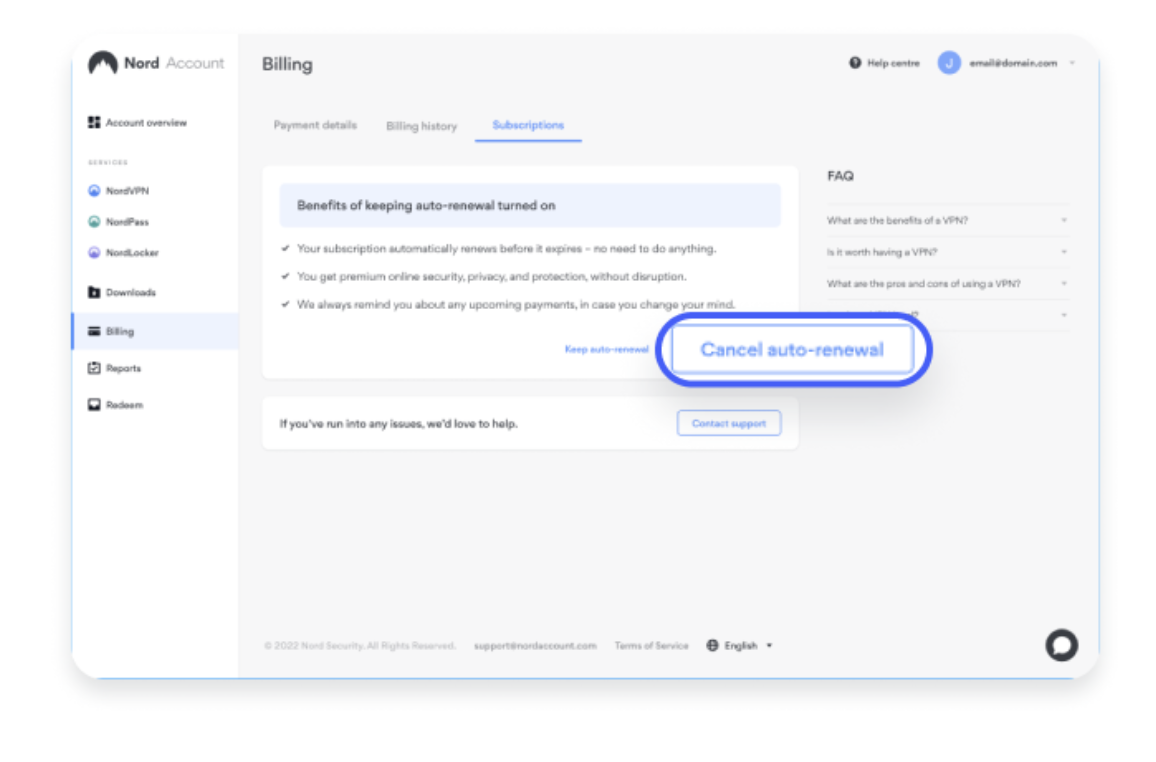Click the Cancel auto-renewal button
Image resolution: width=1156 pixels, height=762 pixels.
(x=792, y=350)
